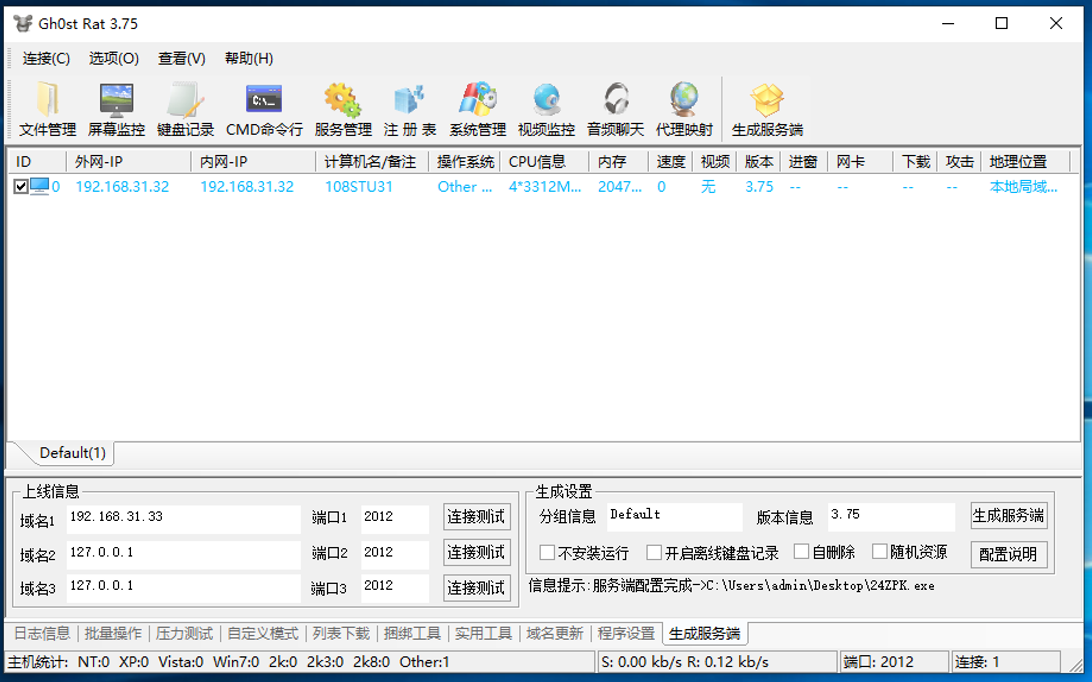Open the 查看(V) menu
Viewport: 1092px width, 682px height.
click(x=181, y=59)
